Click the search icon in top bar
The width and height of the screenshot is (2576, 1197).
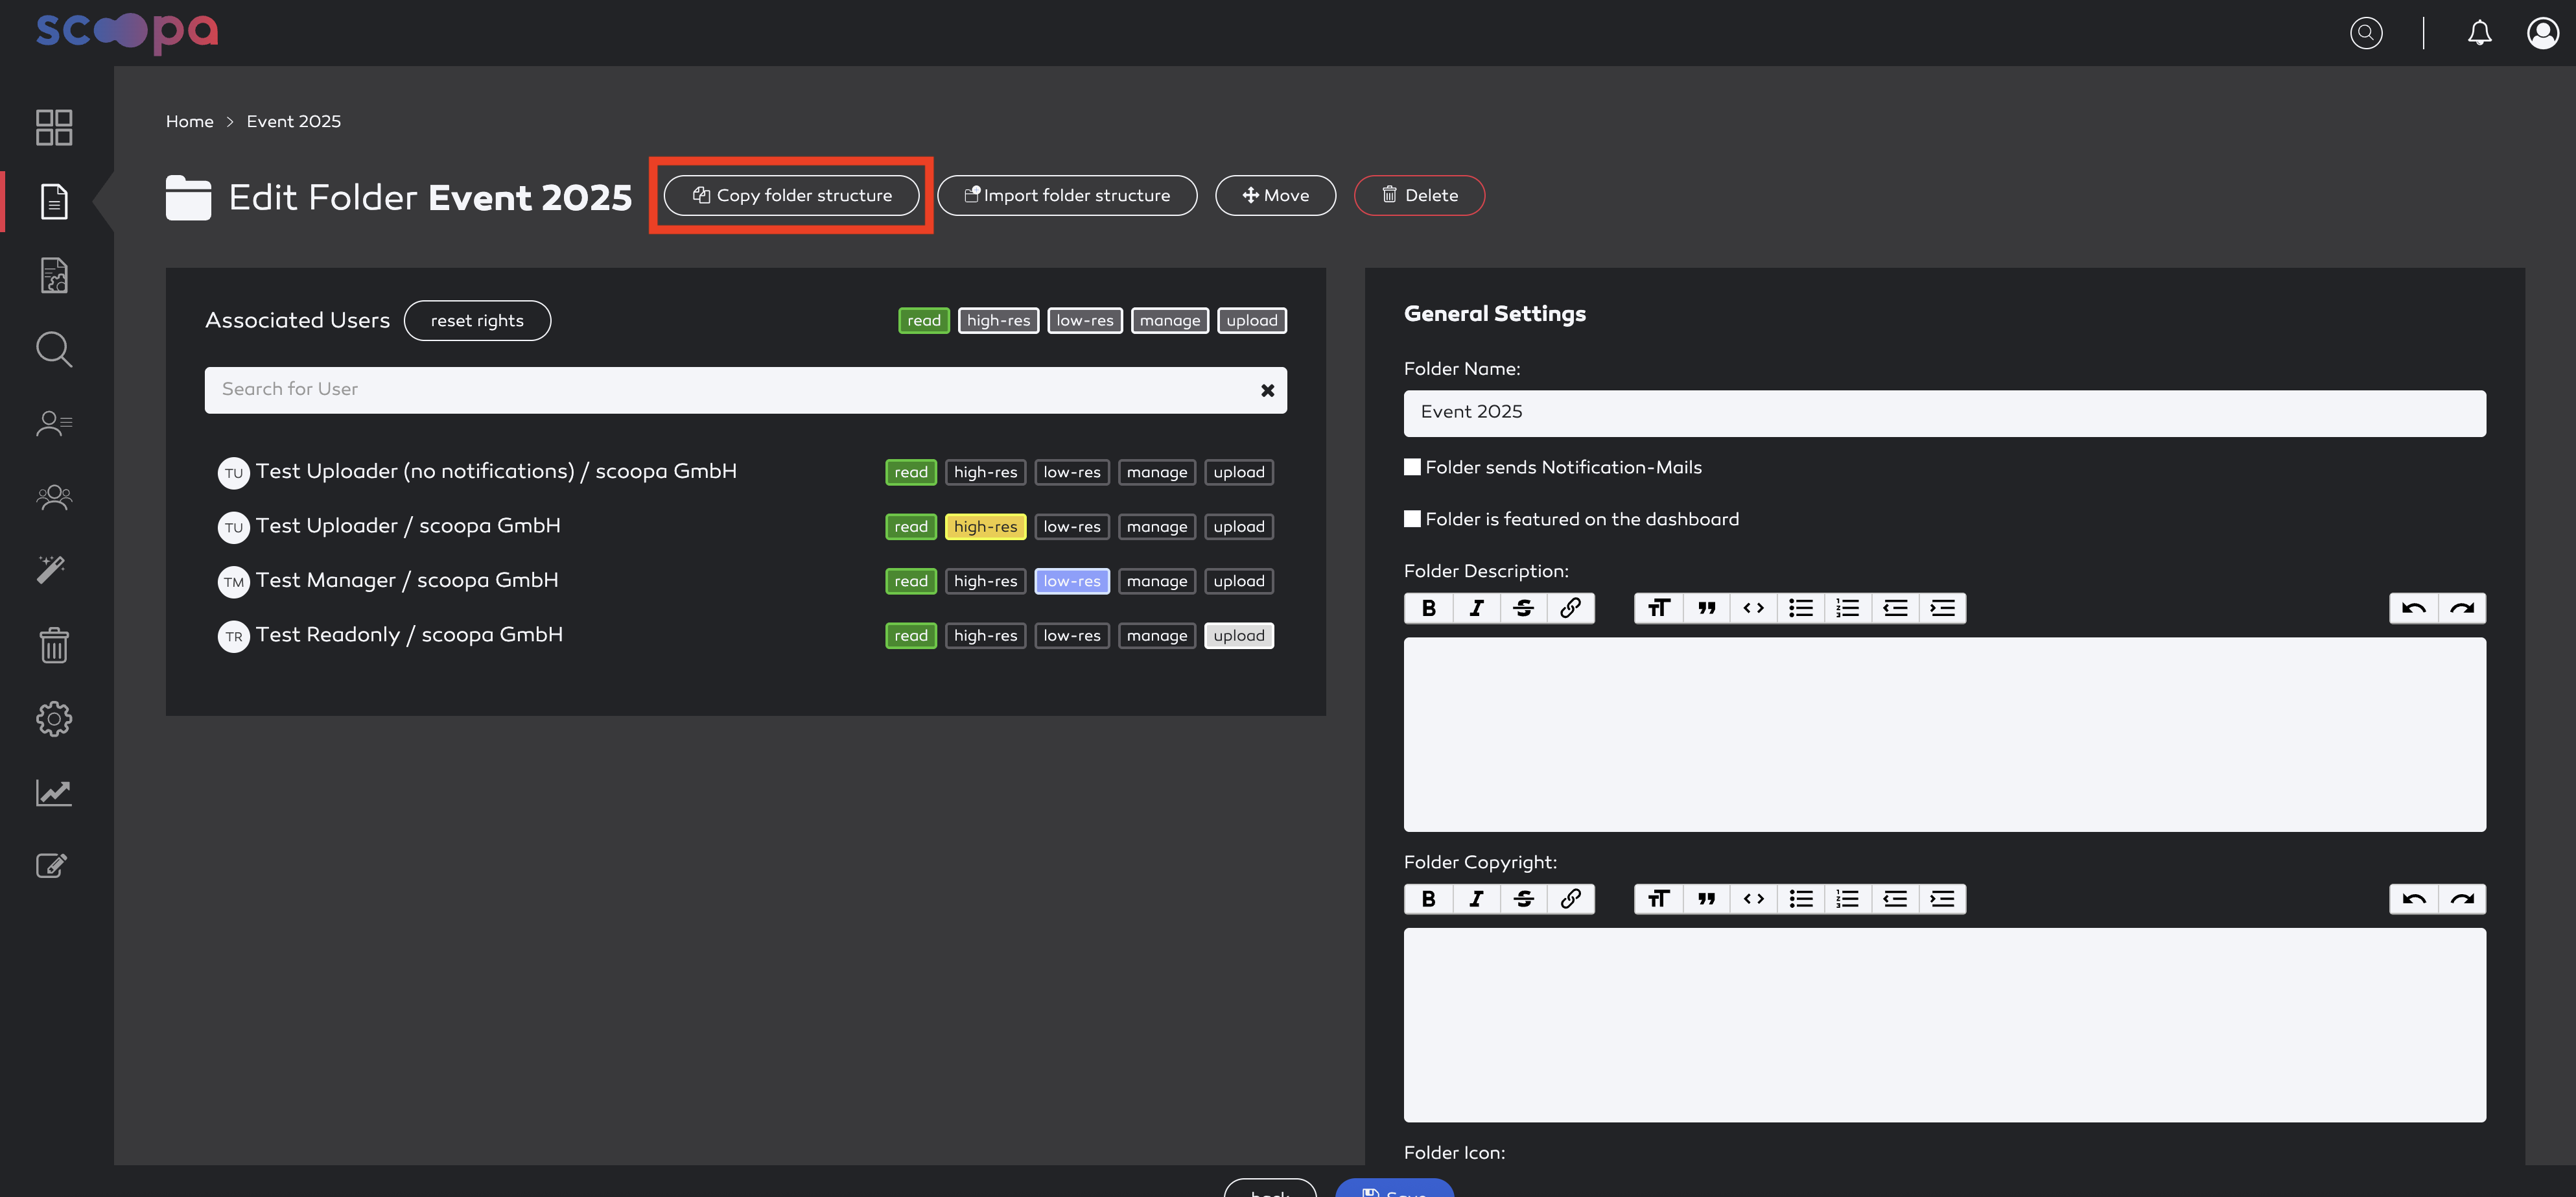pos(2366,33)
